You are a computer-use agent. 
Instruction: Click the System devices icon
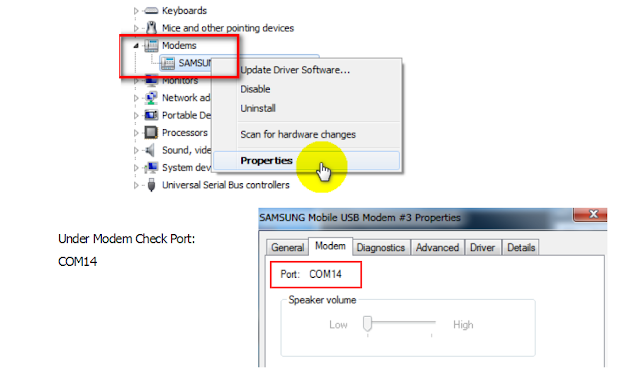pos(151,167)
